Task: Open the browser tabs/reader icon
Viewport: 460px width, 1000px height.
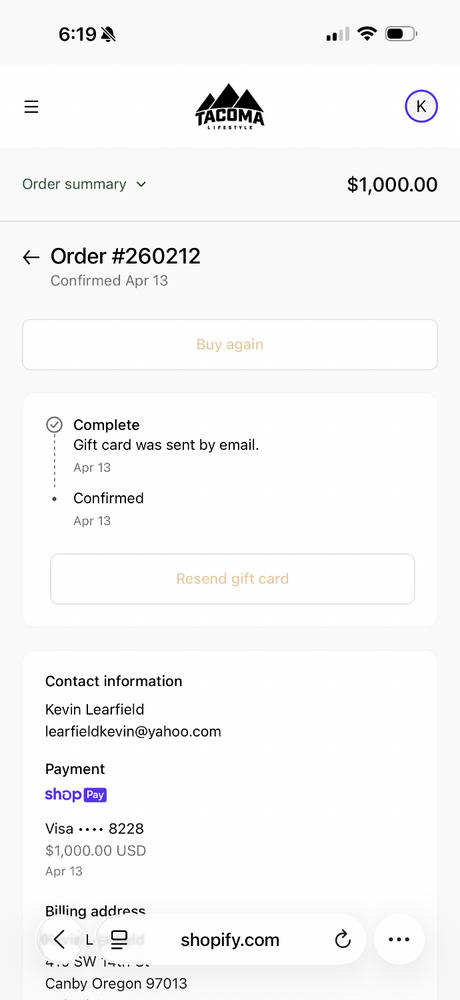Action: click(119, 939)
